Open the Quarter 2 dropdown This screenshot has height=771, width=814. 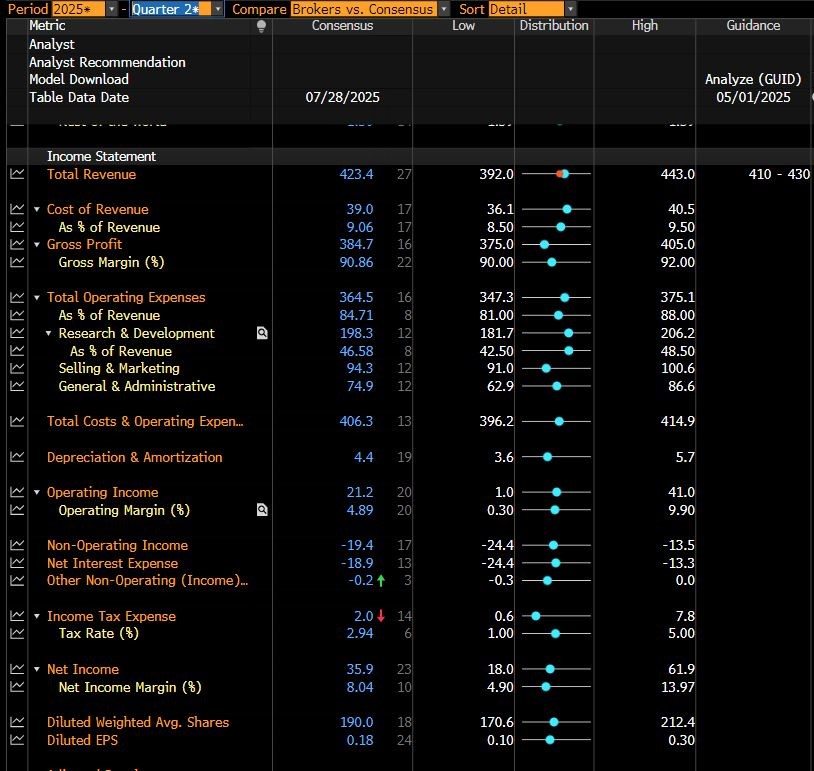point(218,9)
